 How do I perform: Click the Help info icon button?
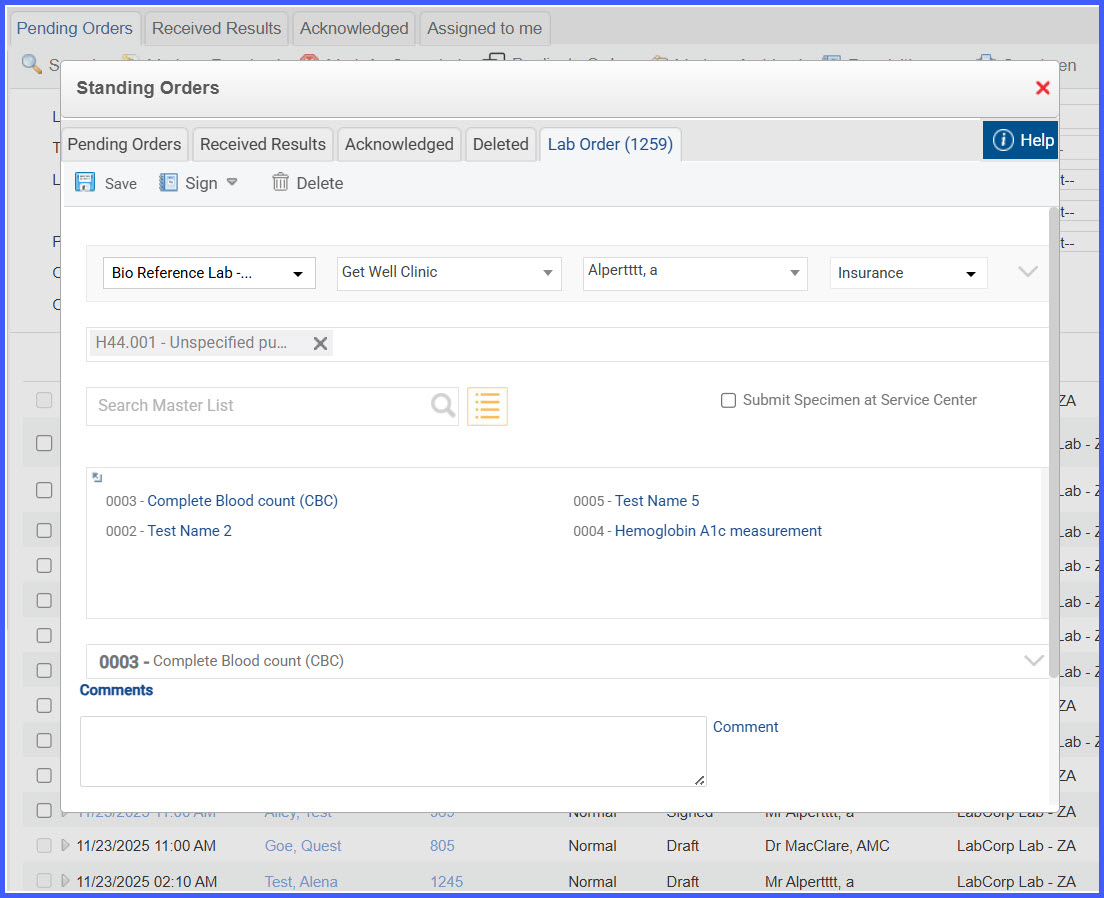[x=1021, y=140]
